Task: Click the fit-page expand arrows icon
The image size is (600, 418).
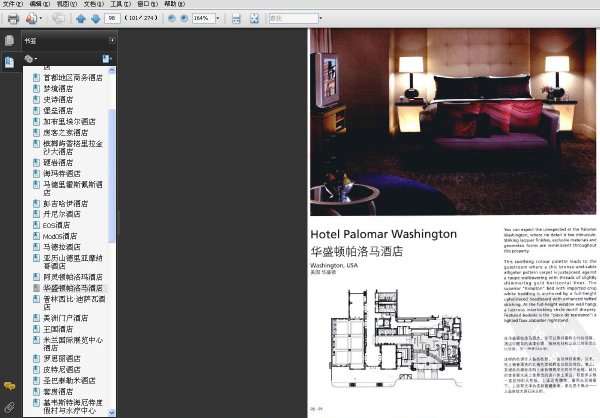Action: (254, 18)
